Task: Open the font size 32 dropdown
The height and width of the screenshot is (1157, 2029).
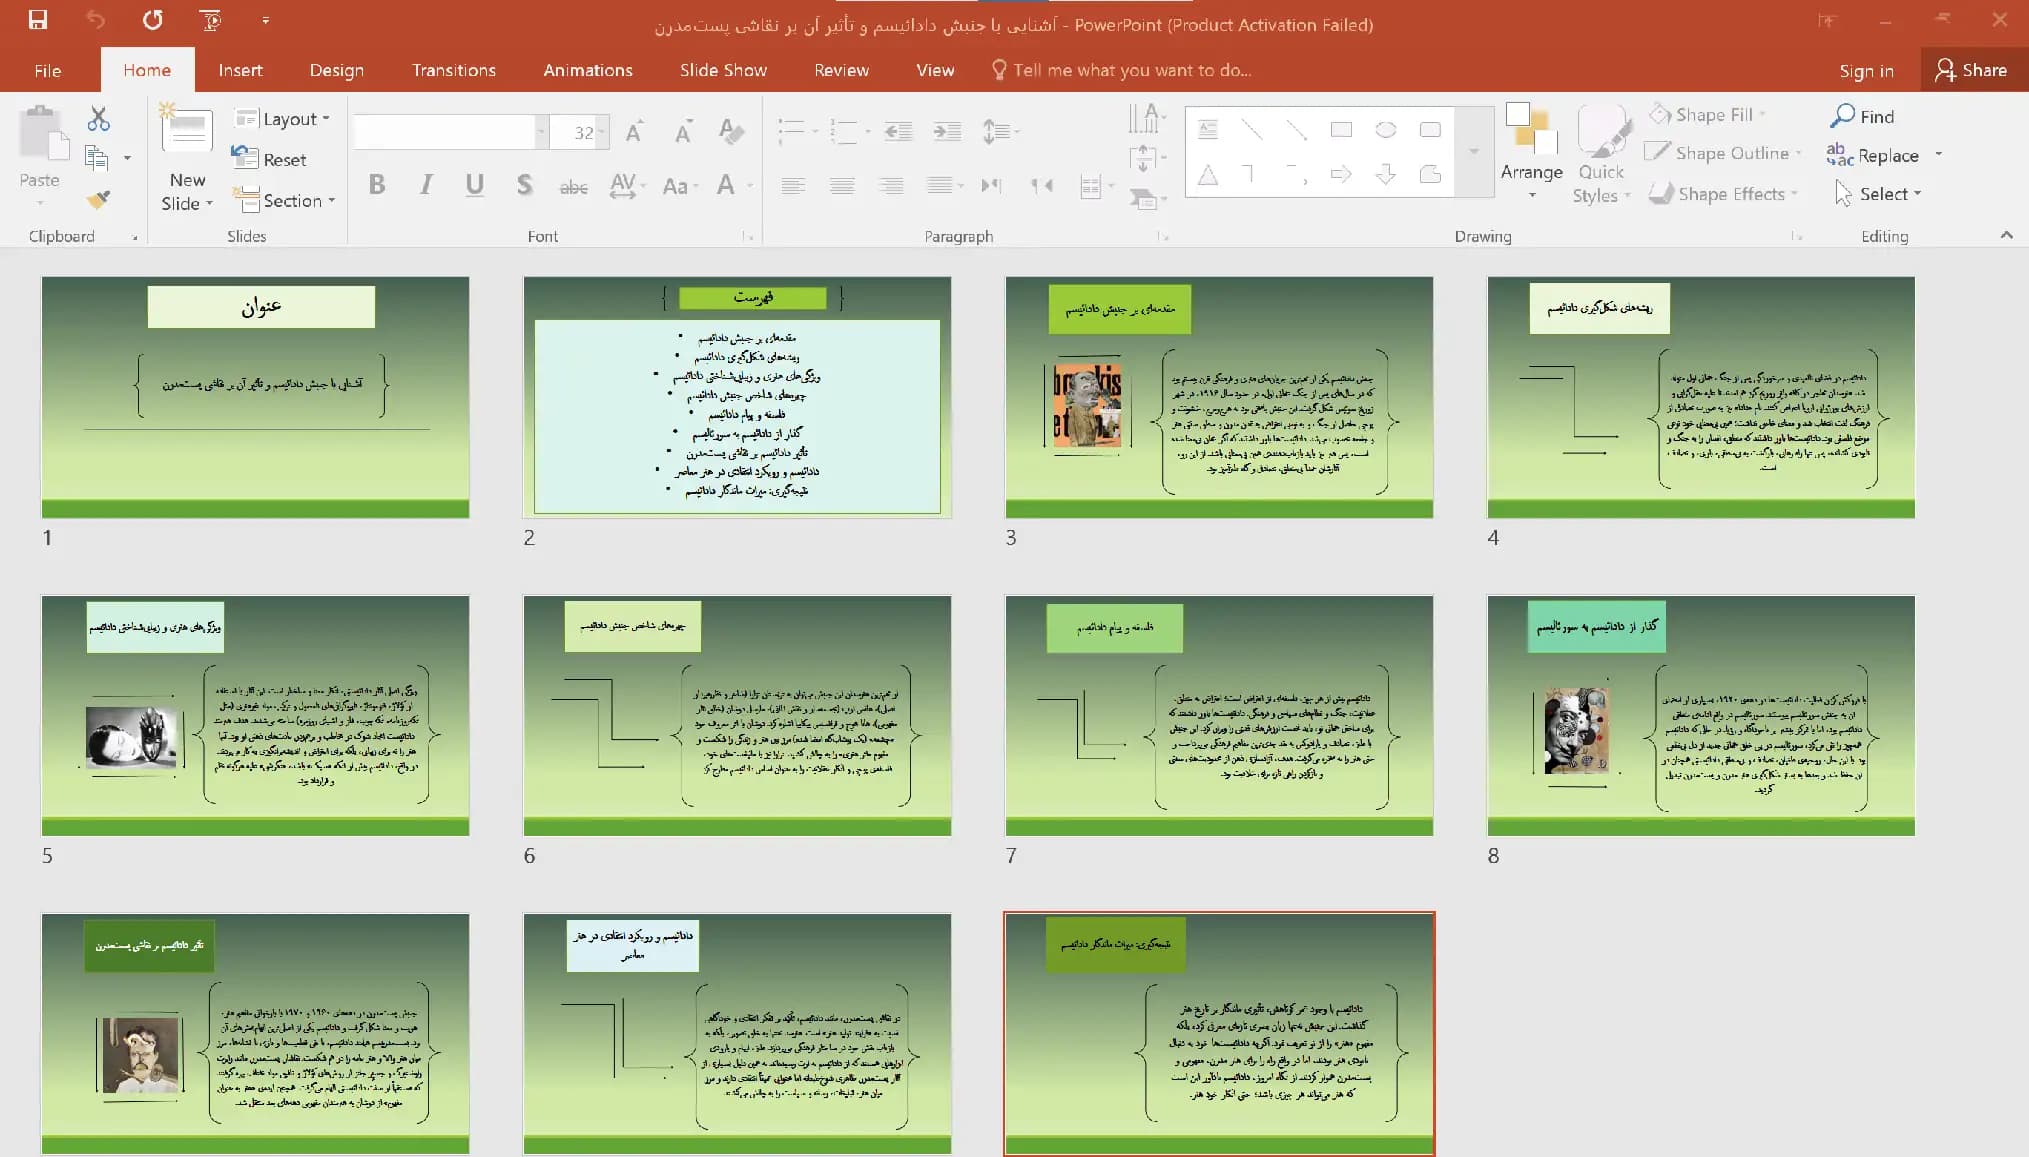Action: pos(601,132)
